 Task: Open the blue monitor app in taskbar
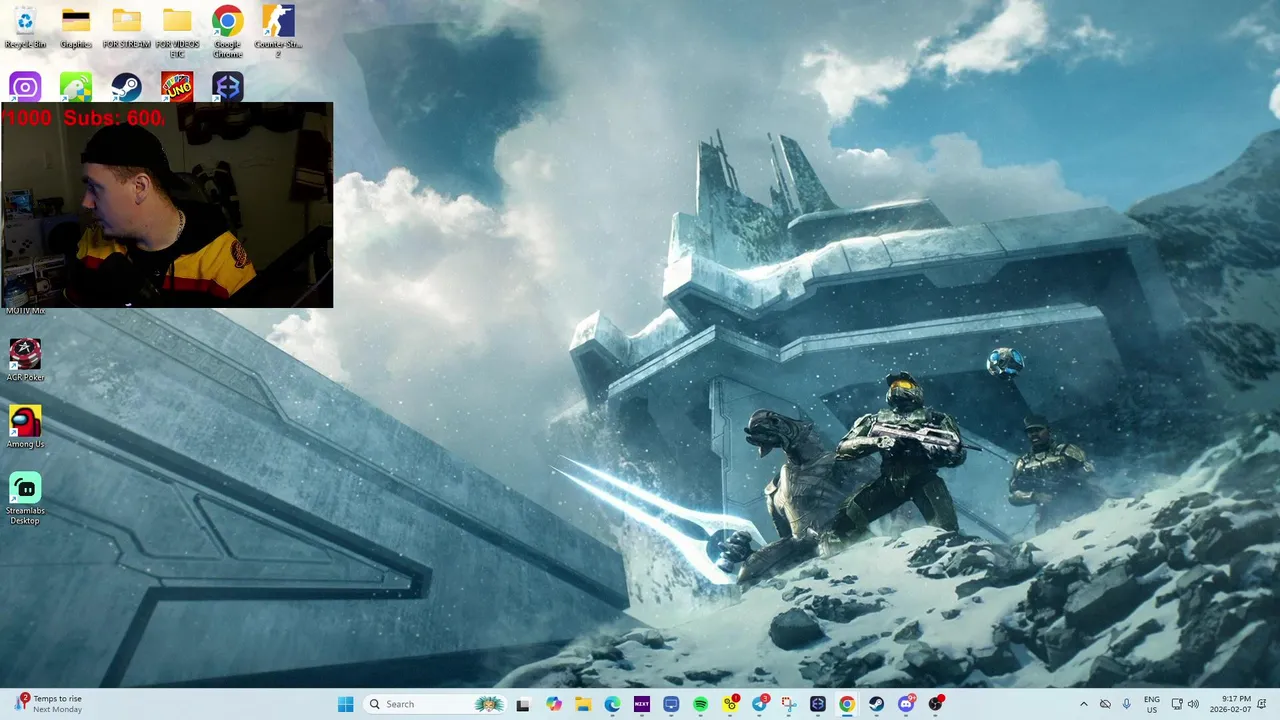coord(671,704)
